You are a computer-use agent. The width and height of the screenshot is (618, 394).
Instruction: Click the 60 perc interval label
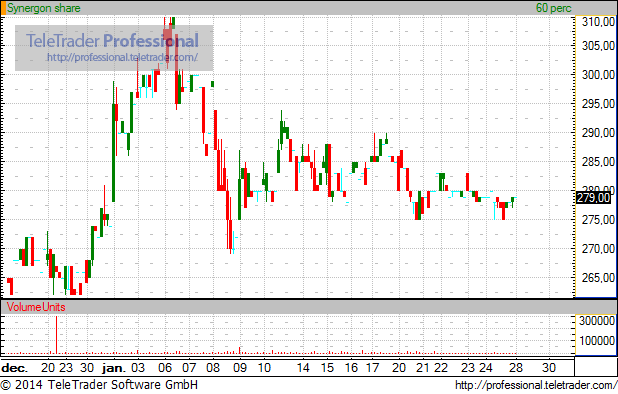coord(553,8)
